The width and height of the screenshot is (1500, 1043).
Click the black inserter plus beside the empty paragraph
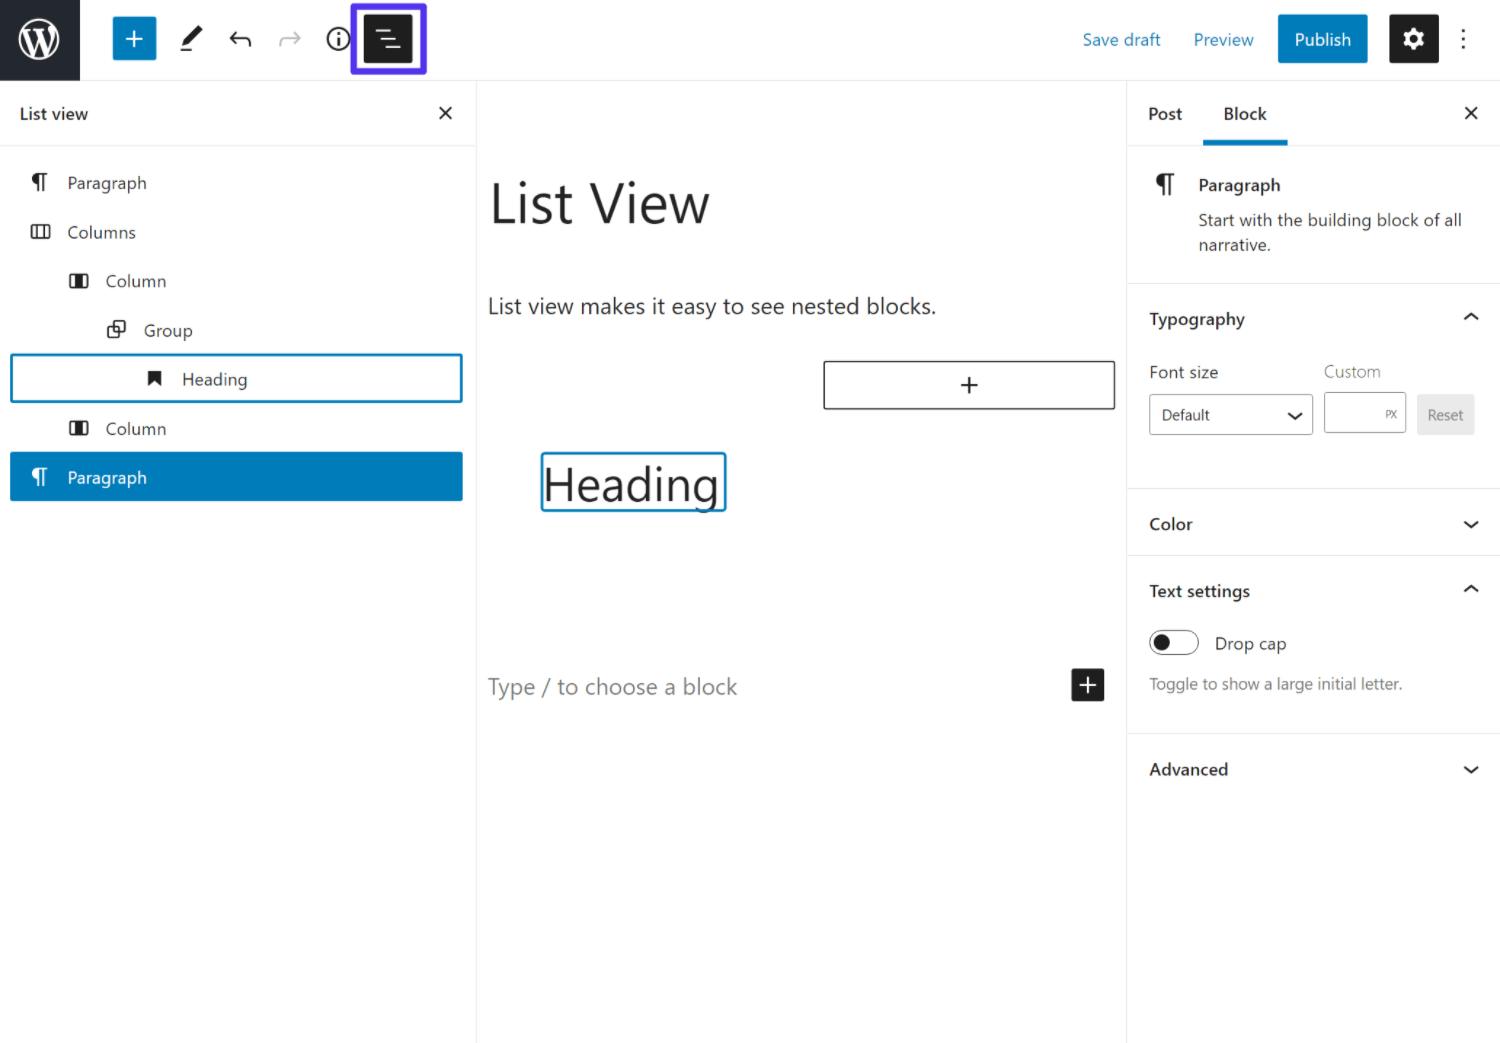pos(1087,685)
